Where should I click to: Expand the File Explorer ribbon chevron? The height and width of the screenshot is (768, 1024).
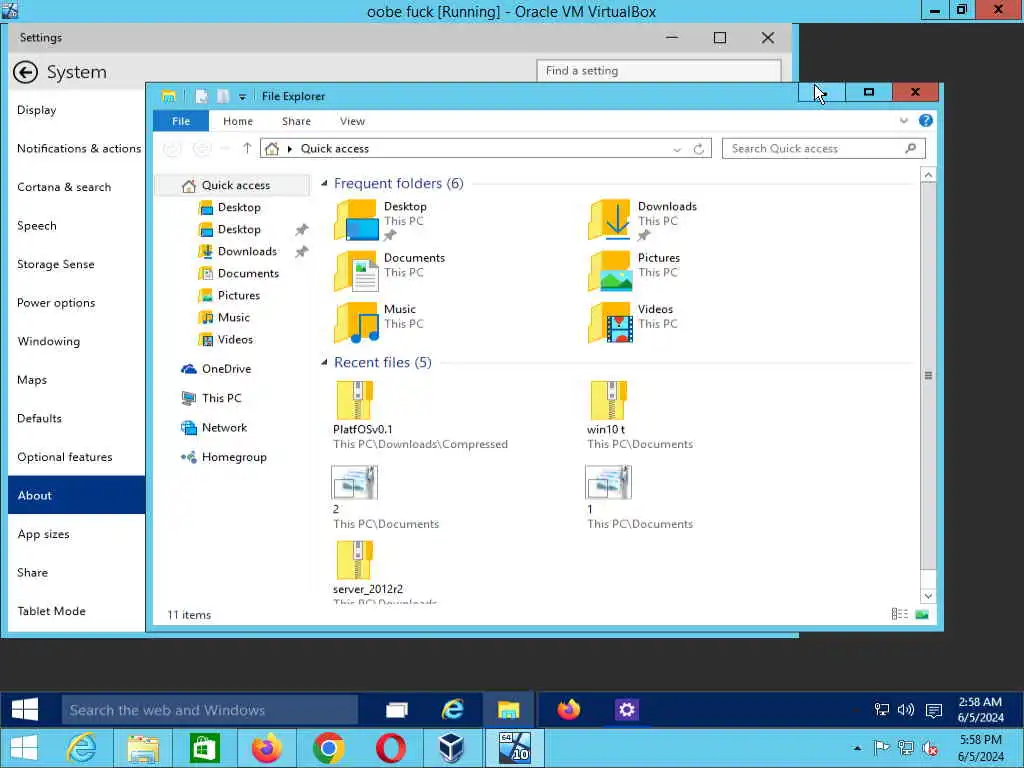904,121
